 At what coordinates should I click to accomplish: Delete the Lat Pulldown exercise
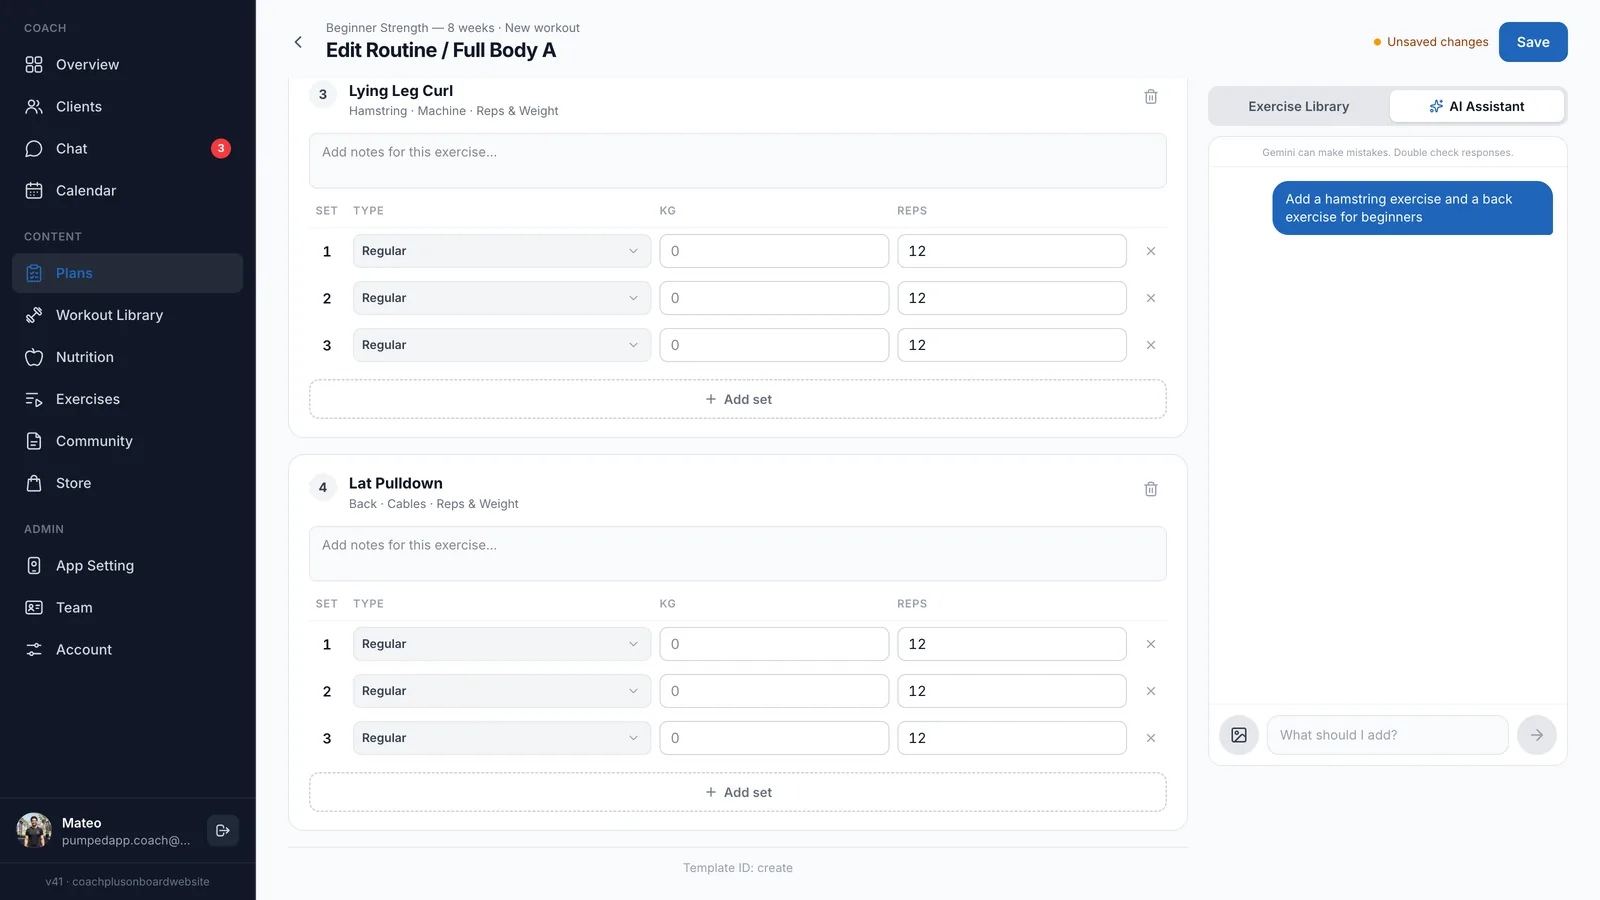1151,490
